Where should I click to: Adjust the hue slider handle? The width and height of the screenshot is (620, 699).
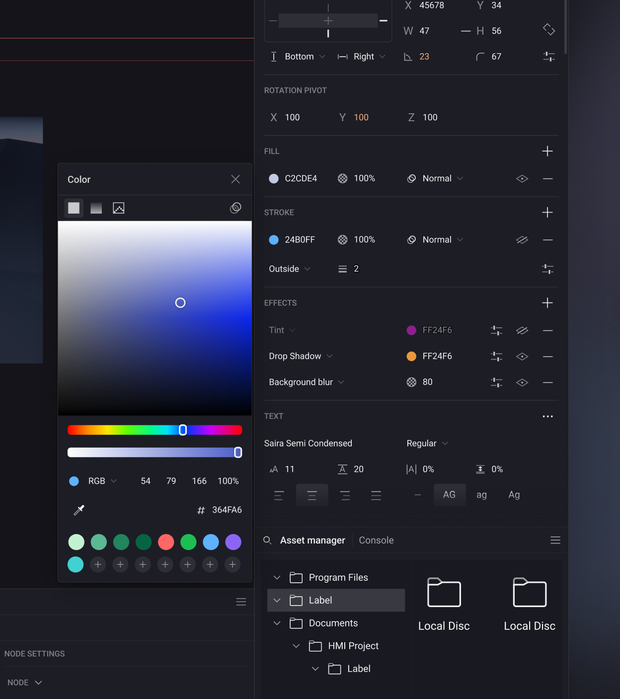pyautogui.click(x=183, y=430)
